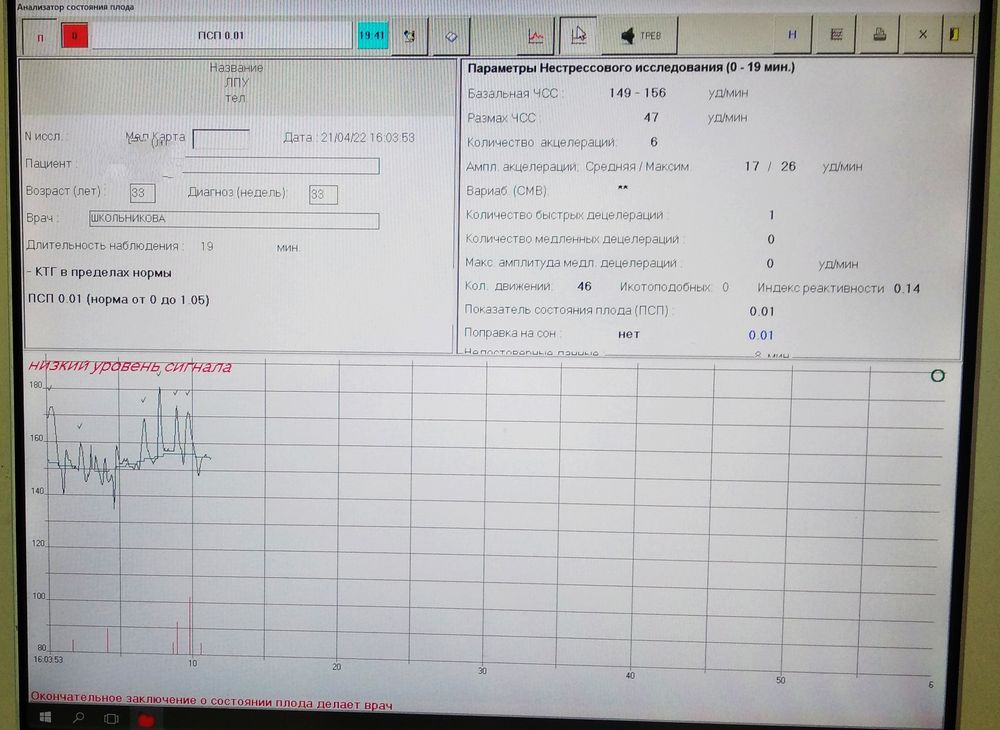Click the 'Пациент' name field
The width and height of the screenshot is (1000, 730).
point(281,166)
